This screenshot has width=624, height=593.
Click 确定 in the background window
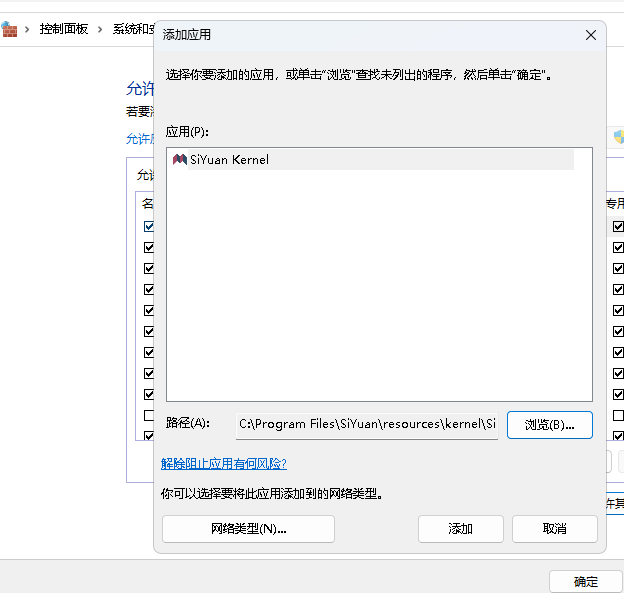pos(586,582)
